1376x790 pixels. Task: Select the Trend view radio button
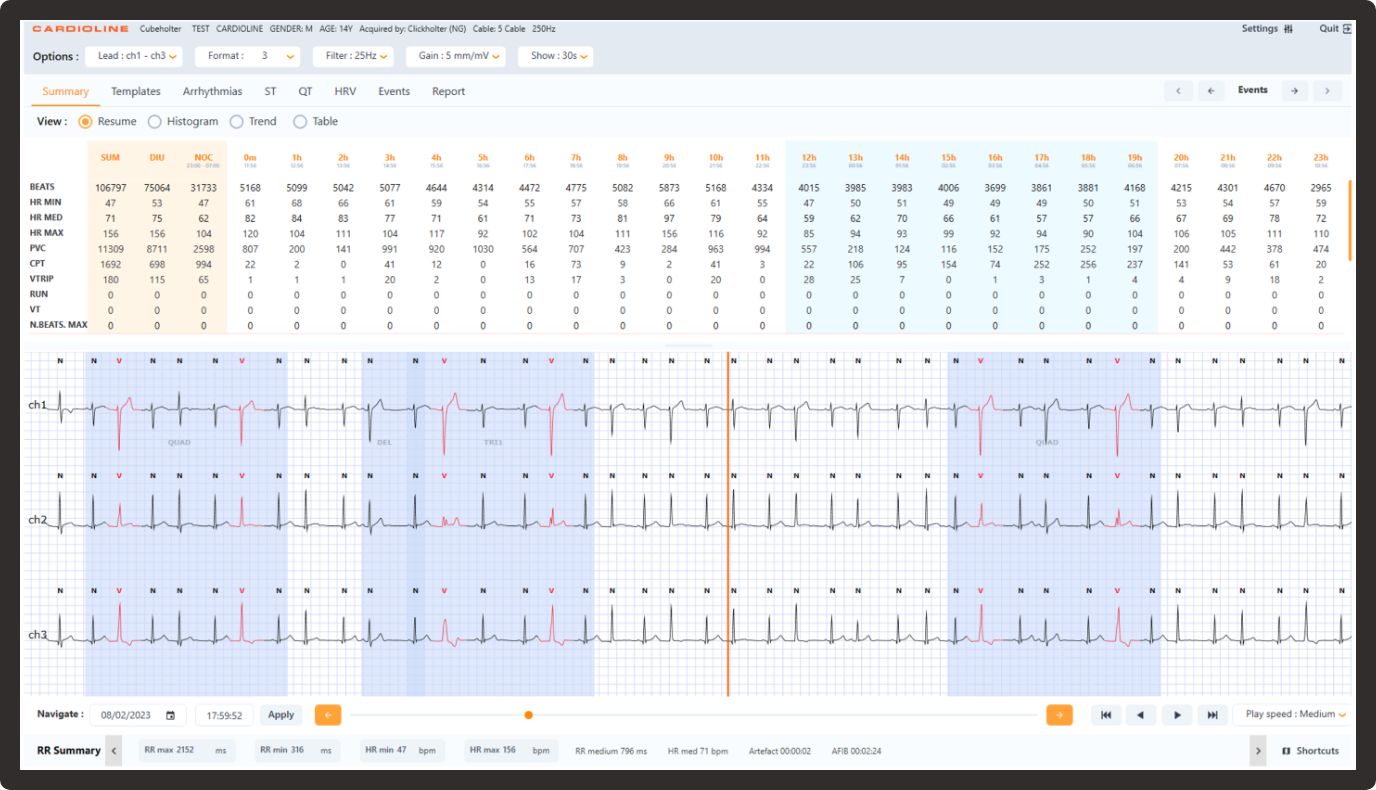click(x=237, y=122)
